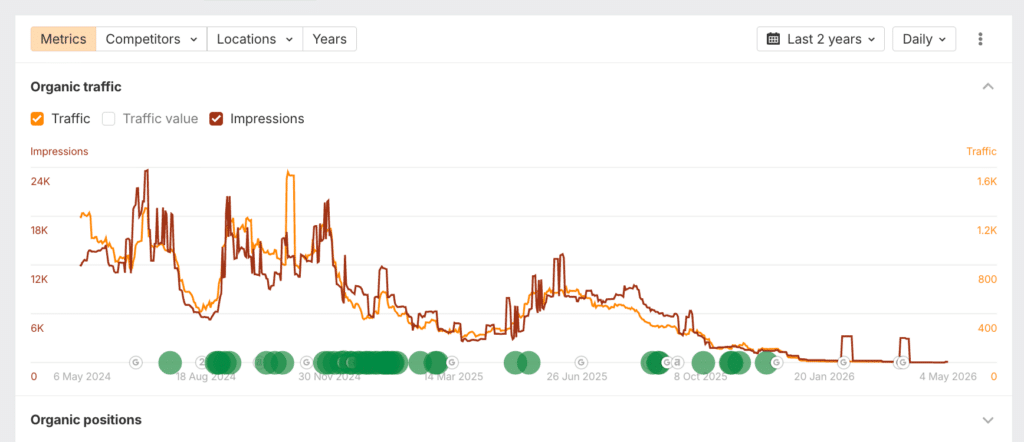1024x442 pixels.
Task: Click the 18K impressions axis label
Action: pos(40,230)
